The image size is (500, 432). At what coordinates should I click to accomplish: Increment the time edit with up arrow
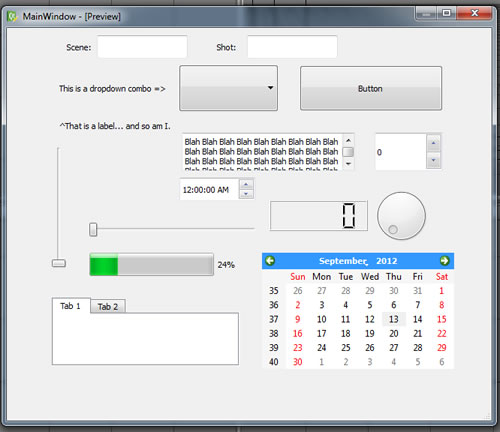246,184
